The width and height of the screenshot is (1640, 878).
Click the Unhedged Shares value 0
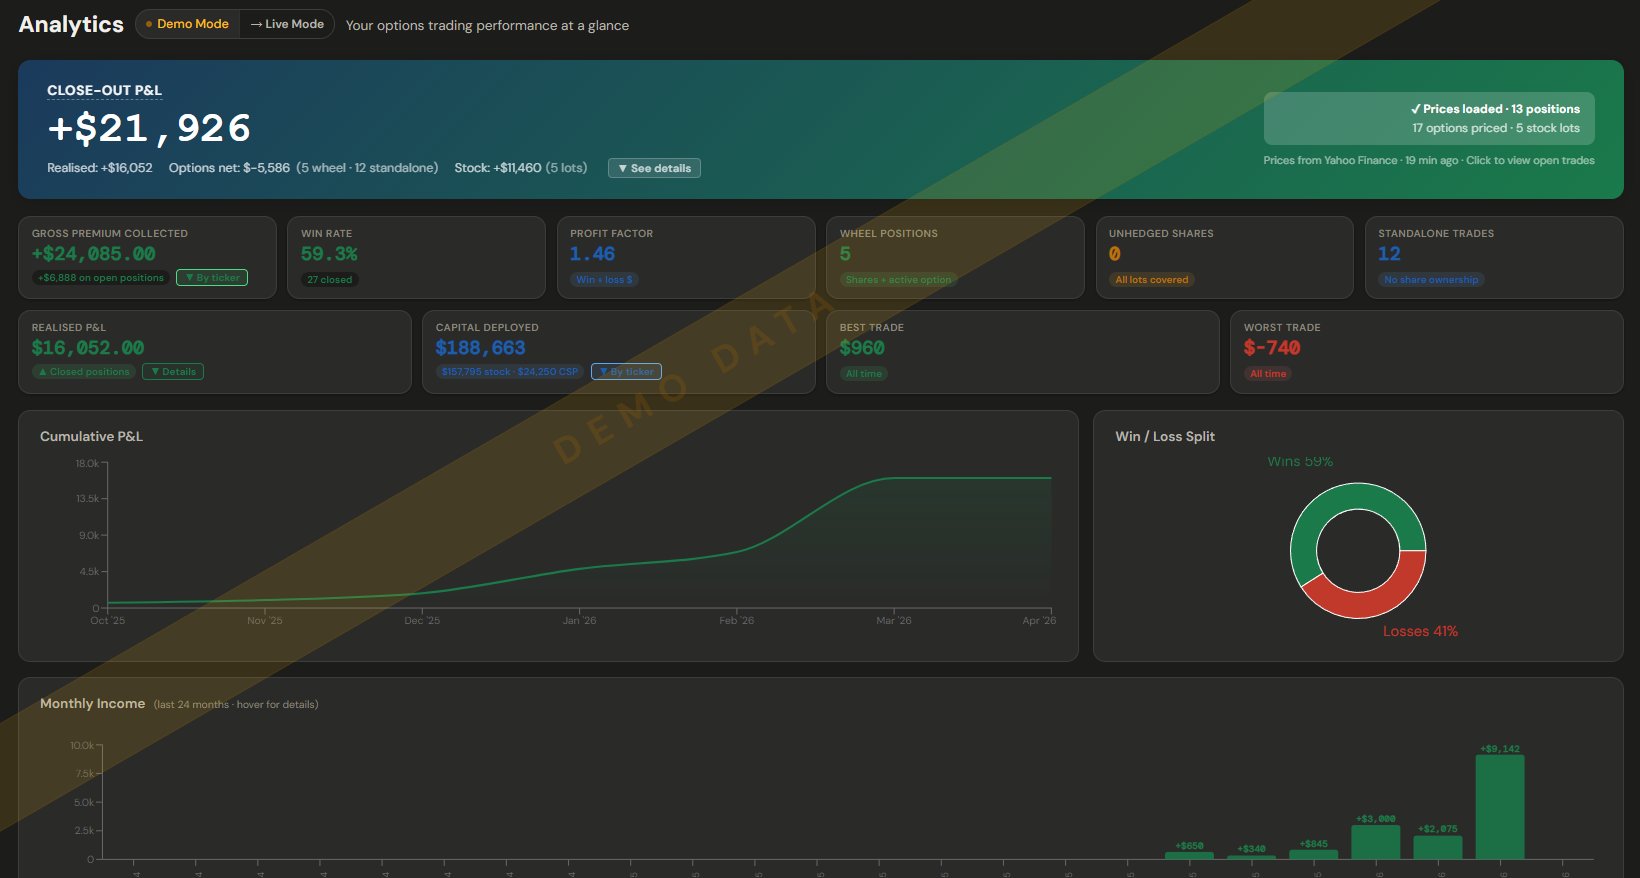click(1115, 254)
